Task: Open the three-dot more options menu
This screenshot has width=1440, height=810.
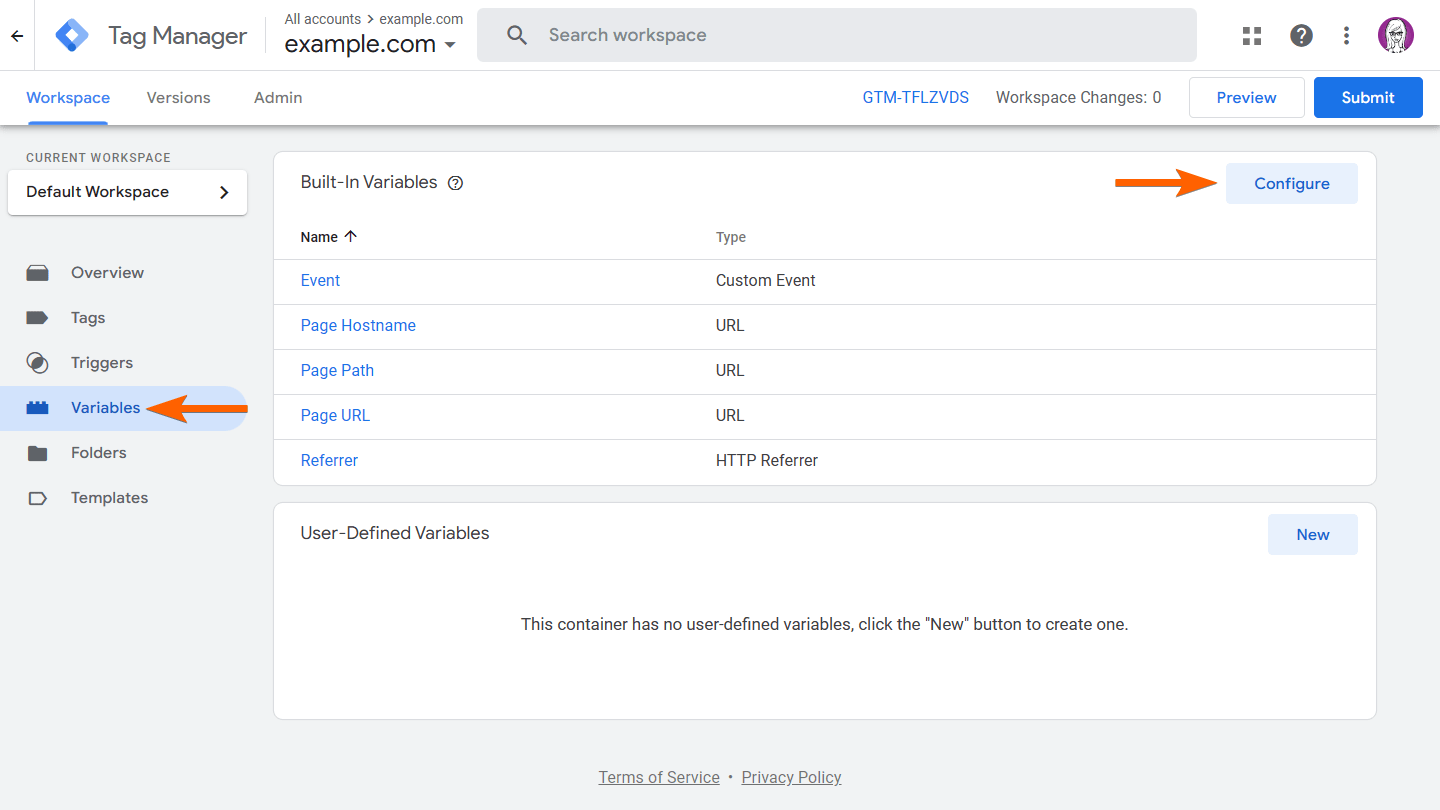Action: tap(1346, 36)
